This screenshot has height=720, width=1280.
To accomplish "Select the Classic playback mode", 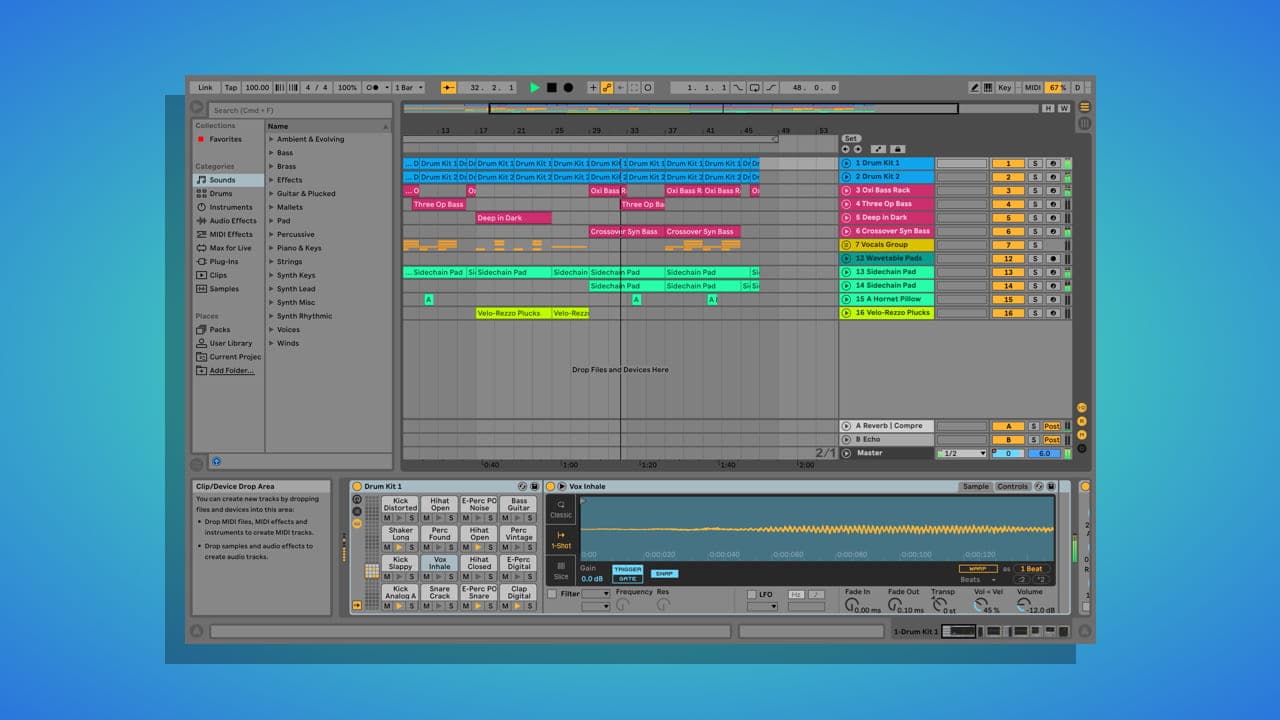I will tap(561, 509).
